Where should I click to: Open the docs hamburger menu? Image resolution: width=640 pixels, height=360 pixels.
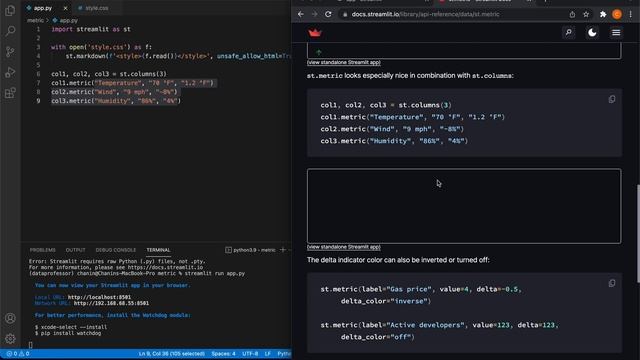click(x=616, y=33)
